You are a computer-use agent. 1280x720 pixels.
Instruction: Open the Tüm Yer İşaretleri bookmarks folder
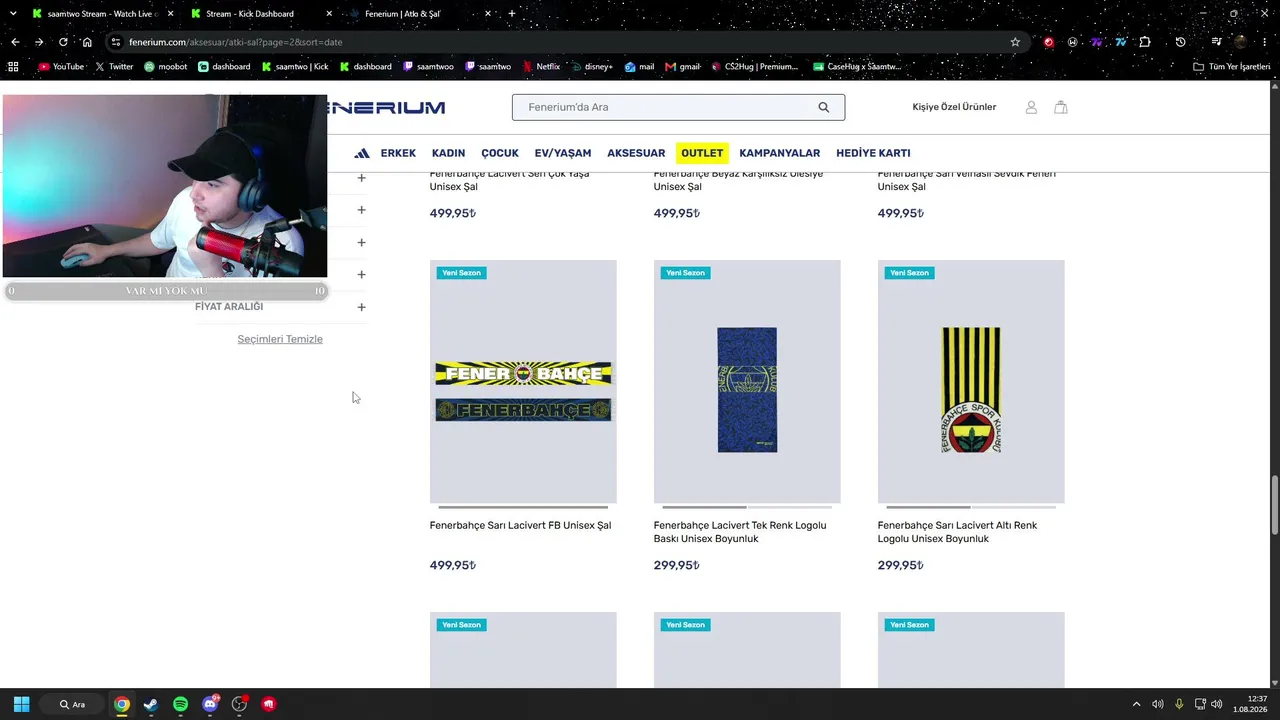point(1232,67)
